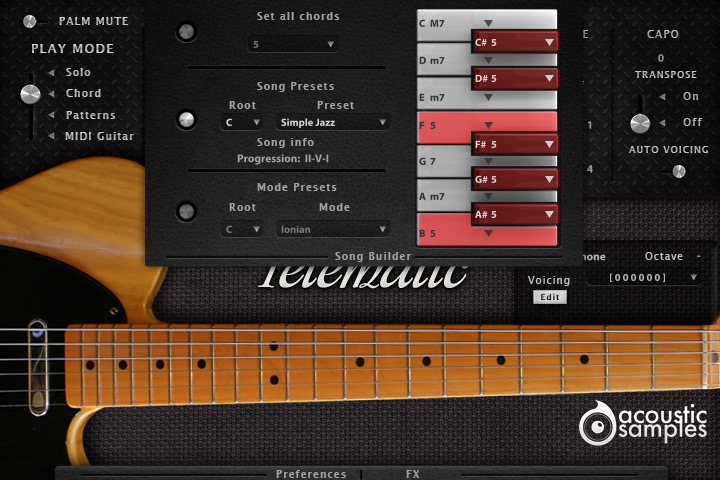720x480 pixels.
Task: Select MIDI Guitar play mode
Action: tap(99, 136)
